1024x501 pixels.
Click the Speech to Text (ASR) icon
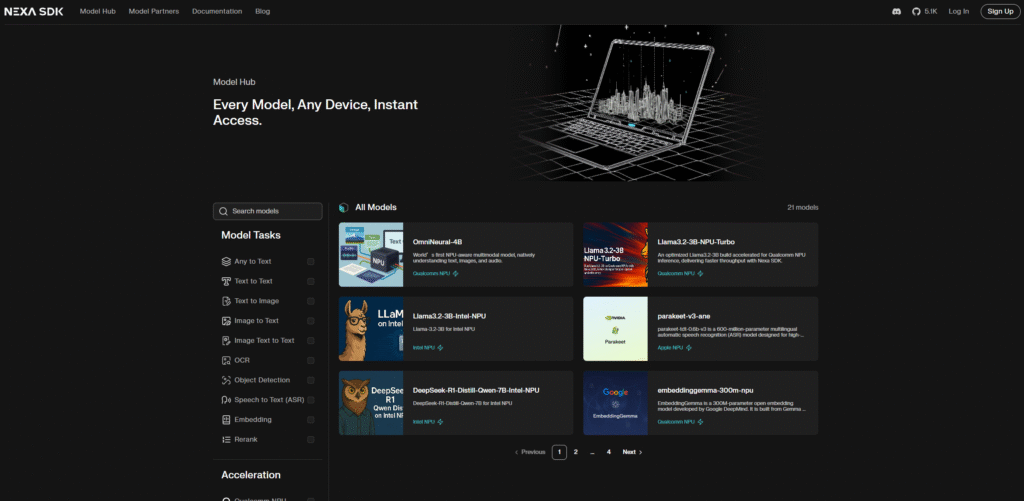coord(226,400)
